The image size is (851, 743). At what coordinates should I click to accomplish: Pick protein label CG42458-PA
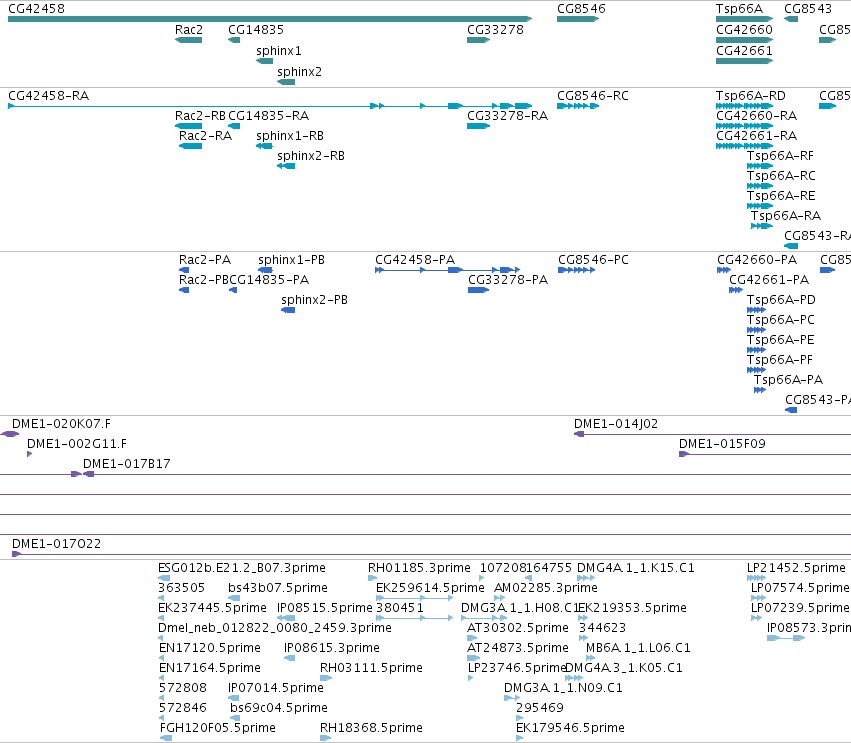tap(415, 261)
